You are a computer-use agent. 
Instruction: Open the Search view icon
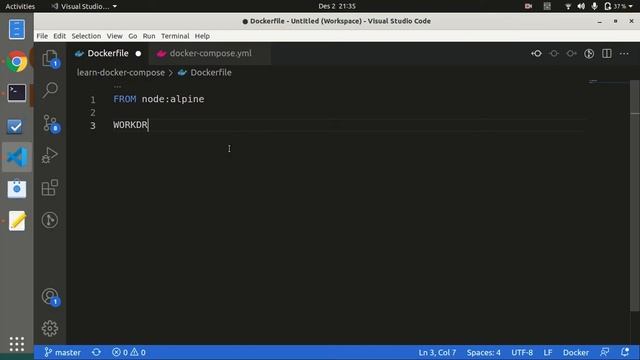(x=50, y=90)
